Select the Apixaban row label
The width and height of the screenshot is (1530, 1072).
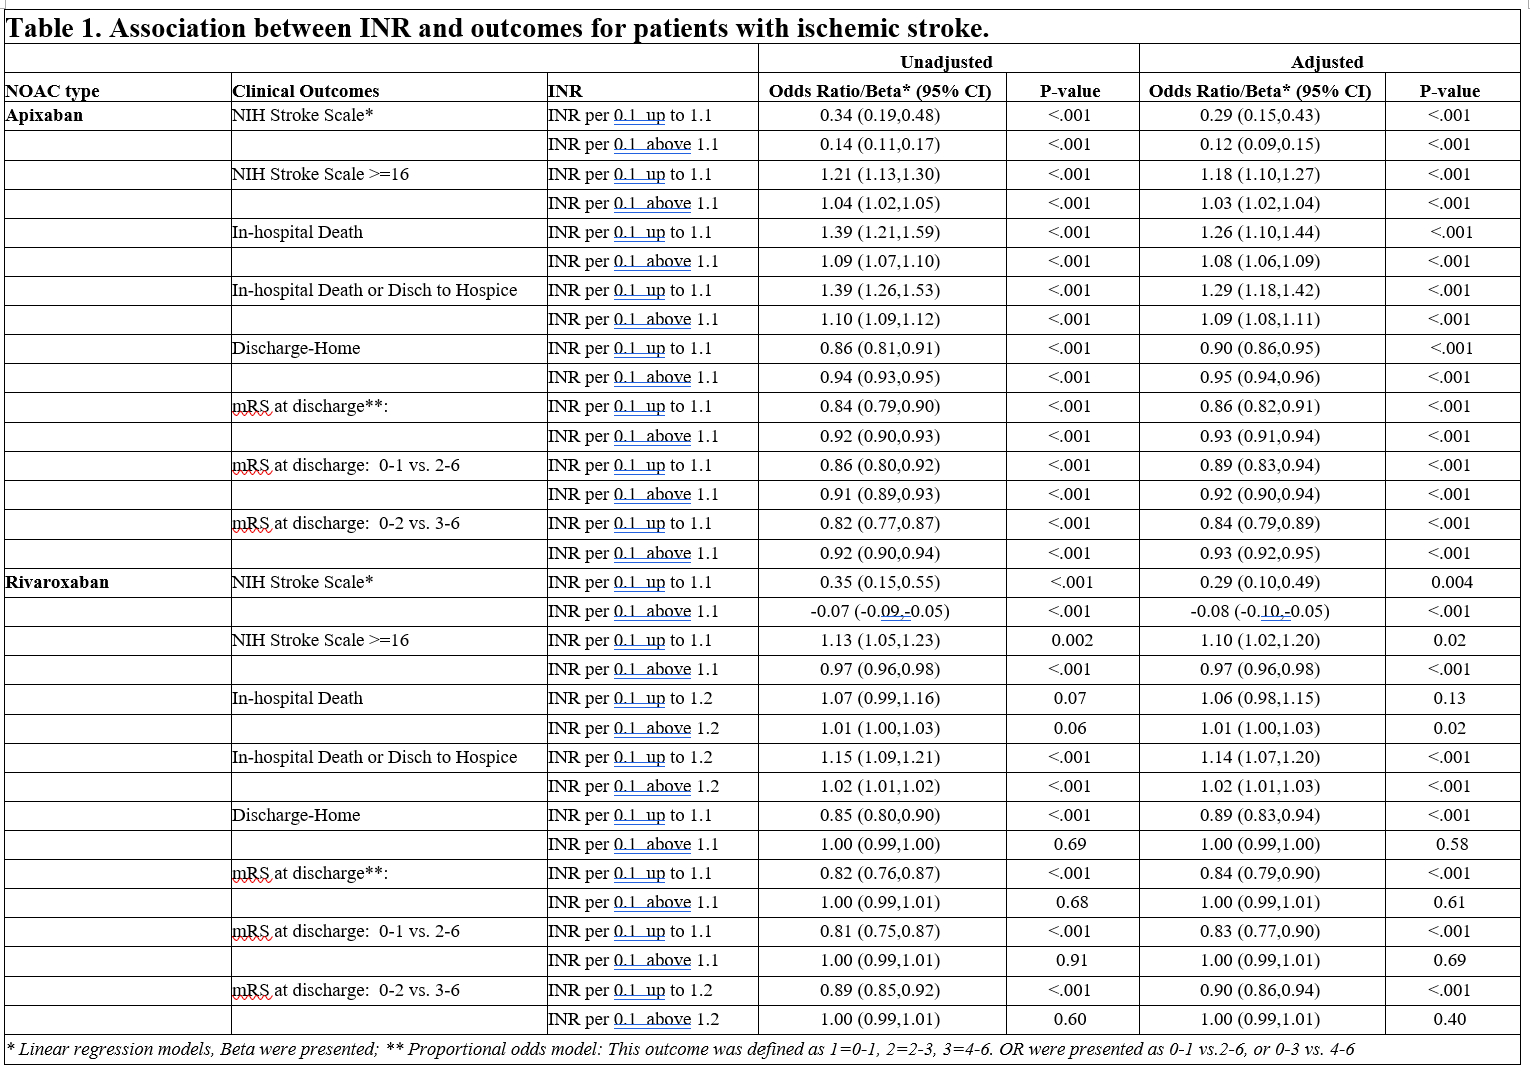(x=45, y=115)
